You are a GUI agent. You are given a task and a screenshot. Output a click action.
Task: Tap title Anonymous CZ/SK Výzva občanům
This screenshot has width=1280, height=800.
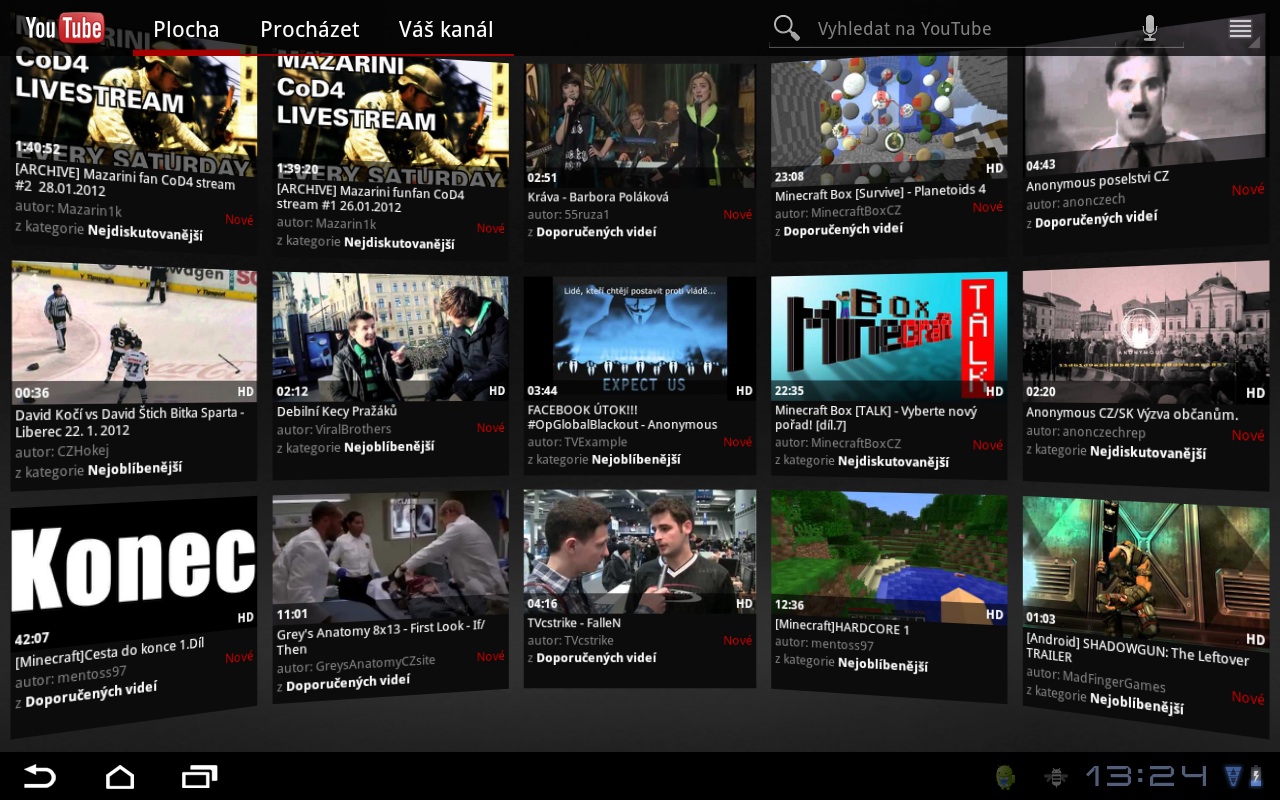point(1132,413)
